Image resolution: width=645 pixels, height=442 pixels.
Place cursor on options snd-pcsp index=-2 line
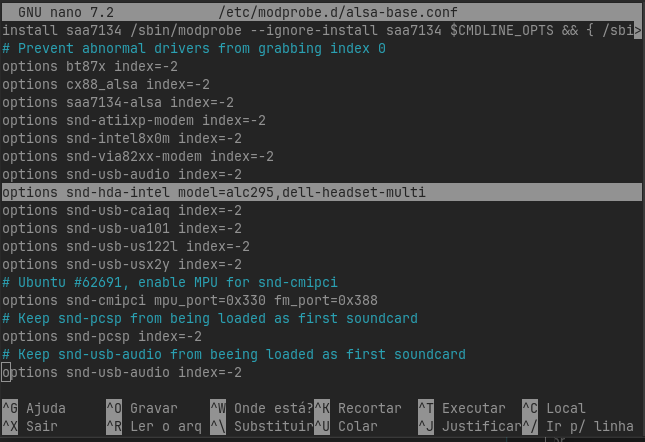(102, 336)
